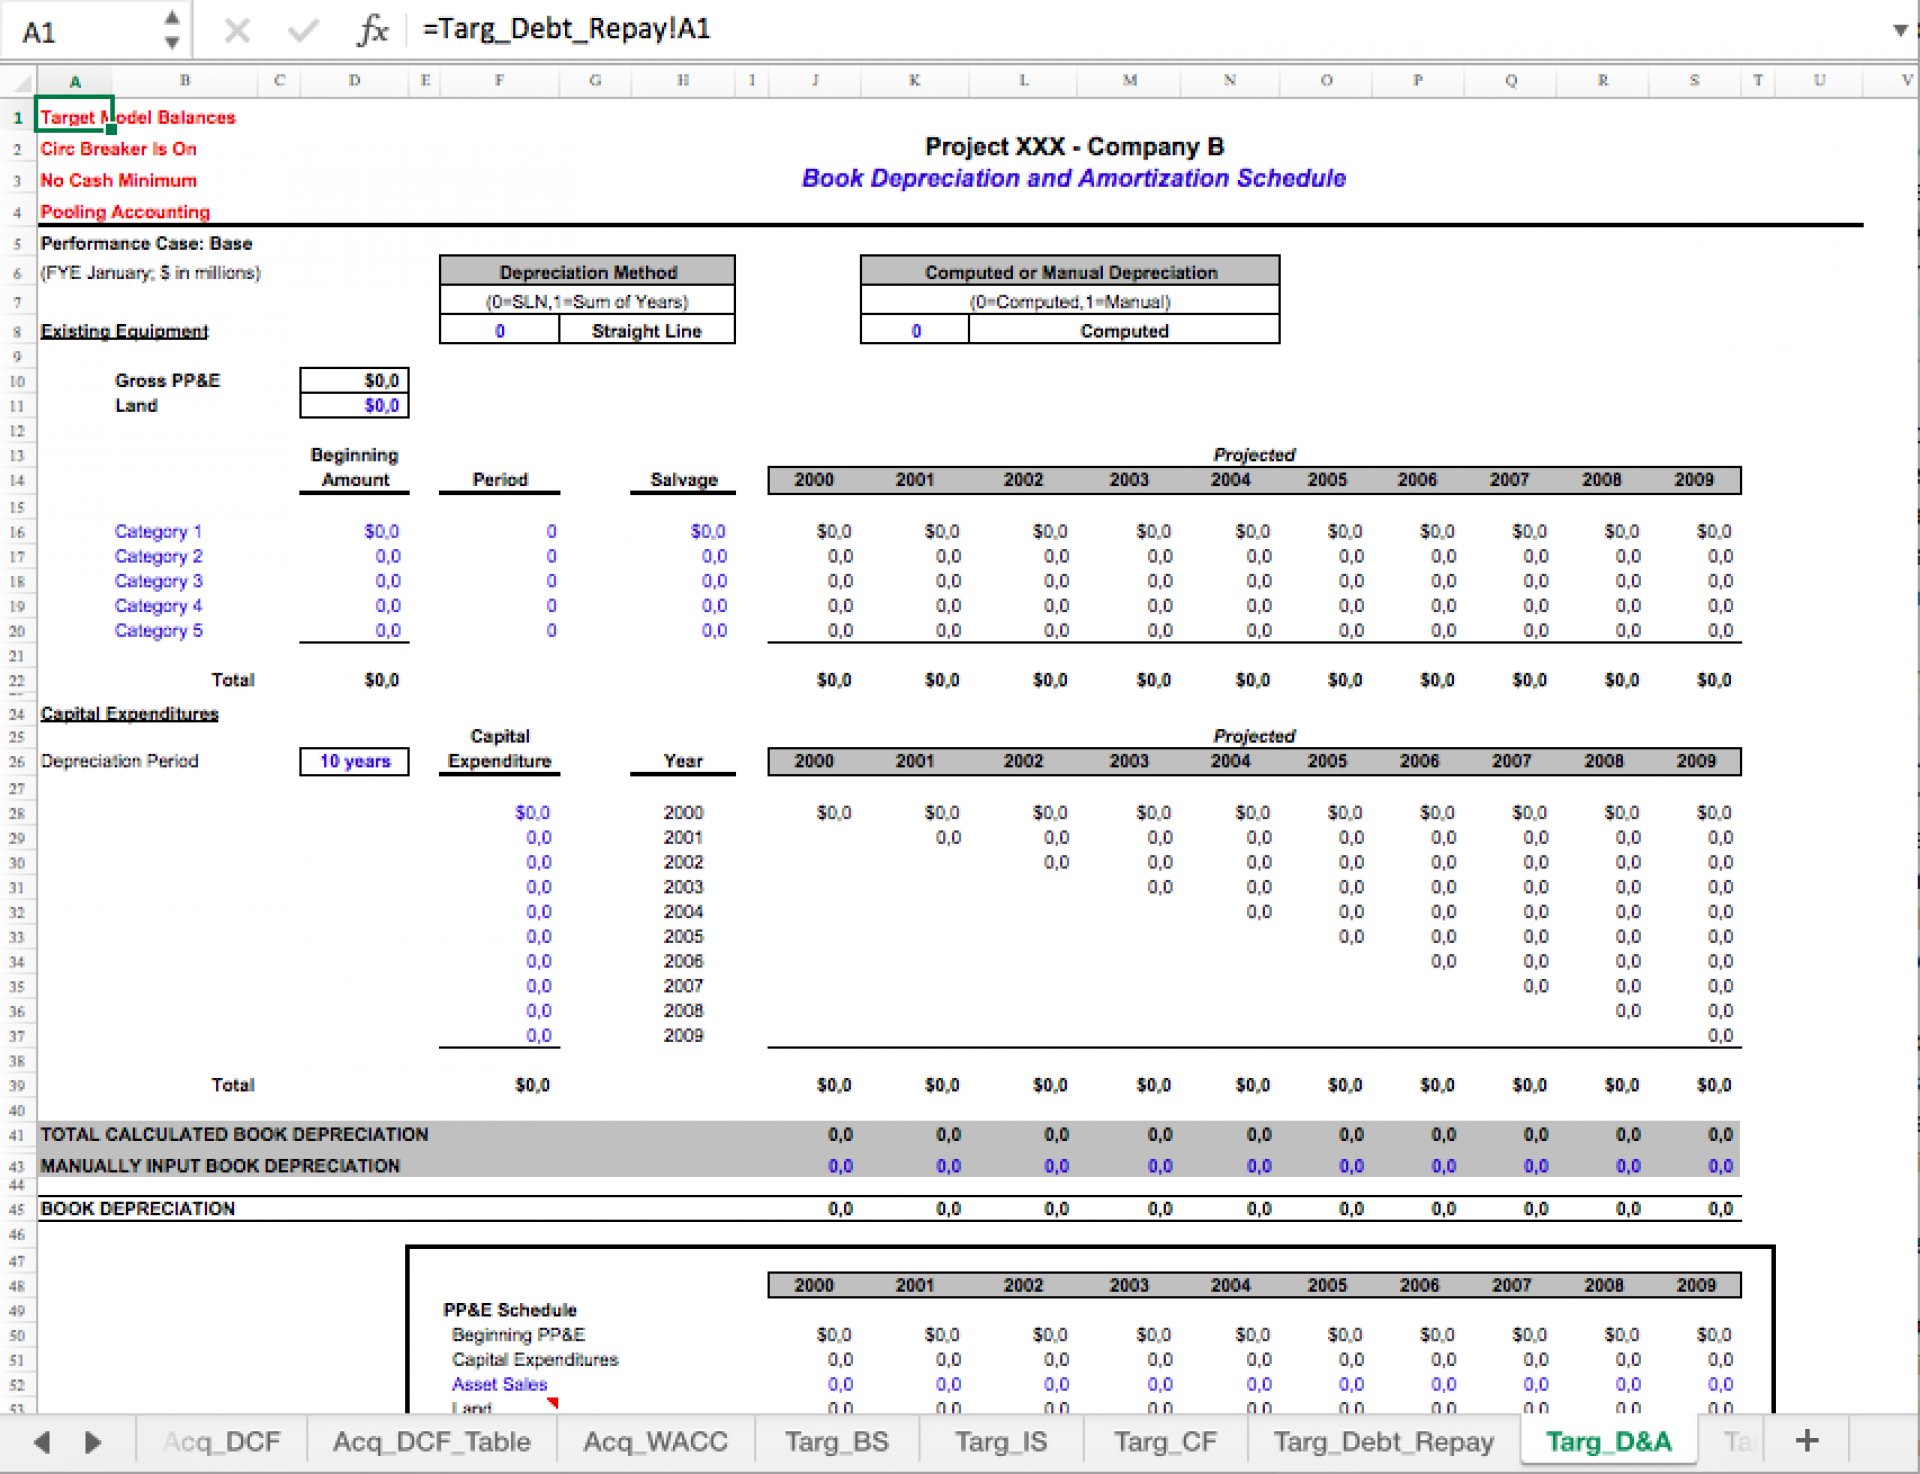Screen dimensions: 1920x1474
Task: Click the 'Category 1' label
Action: [158, 531]
